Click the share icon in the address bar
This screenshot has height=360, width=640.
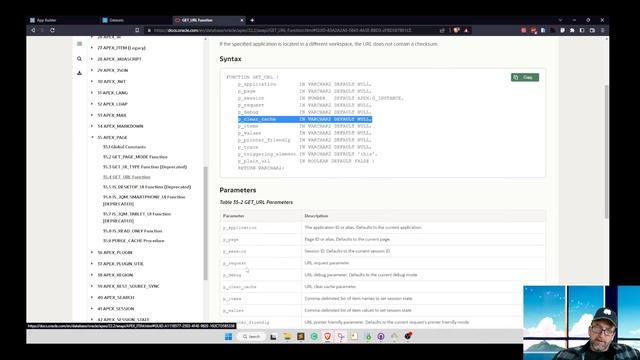pos(442,30)
